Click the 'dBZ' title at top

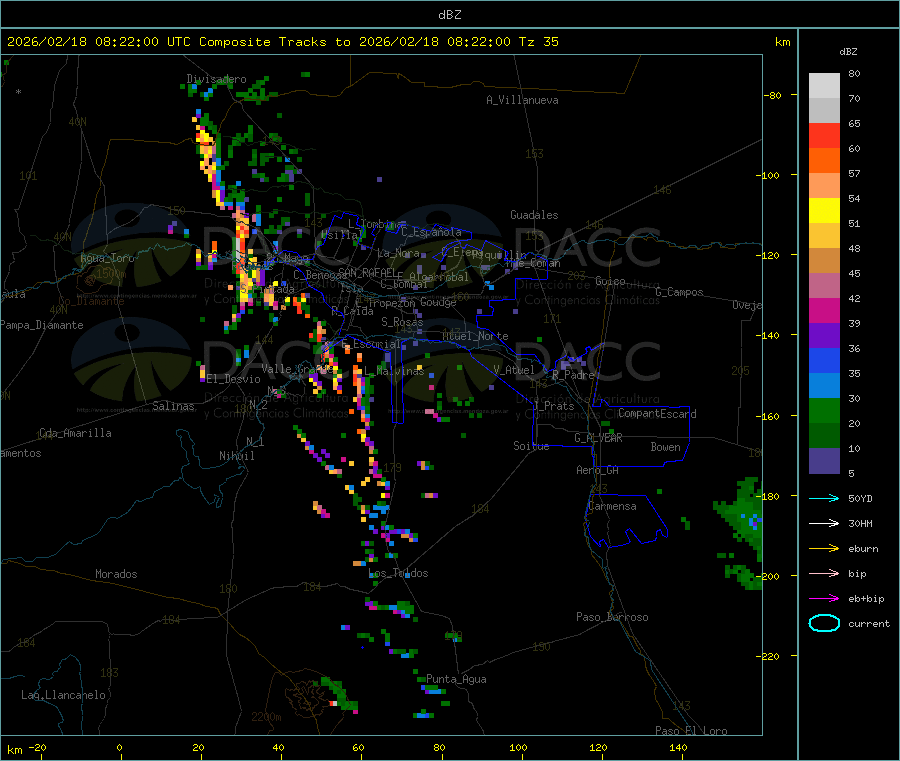pos(449,14)
